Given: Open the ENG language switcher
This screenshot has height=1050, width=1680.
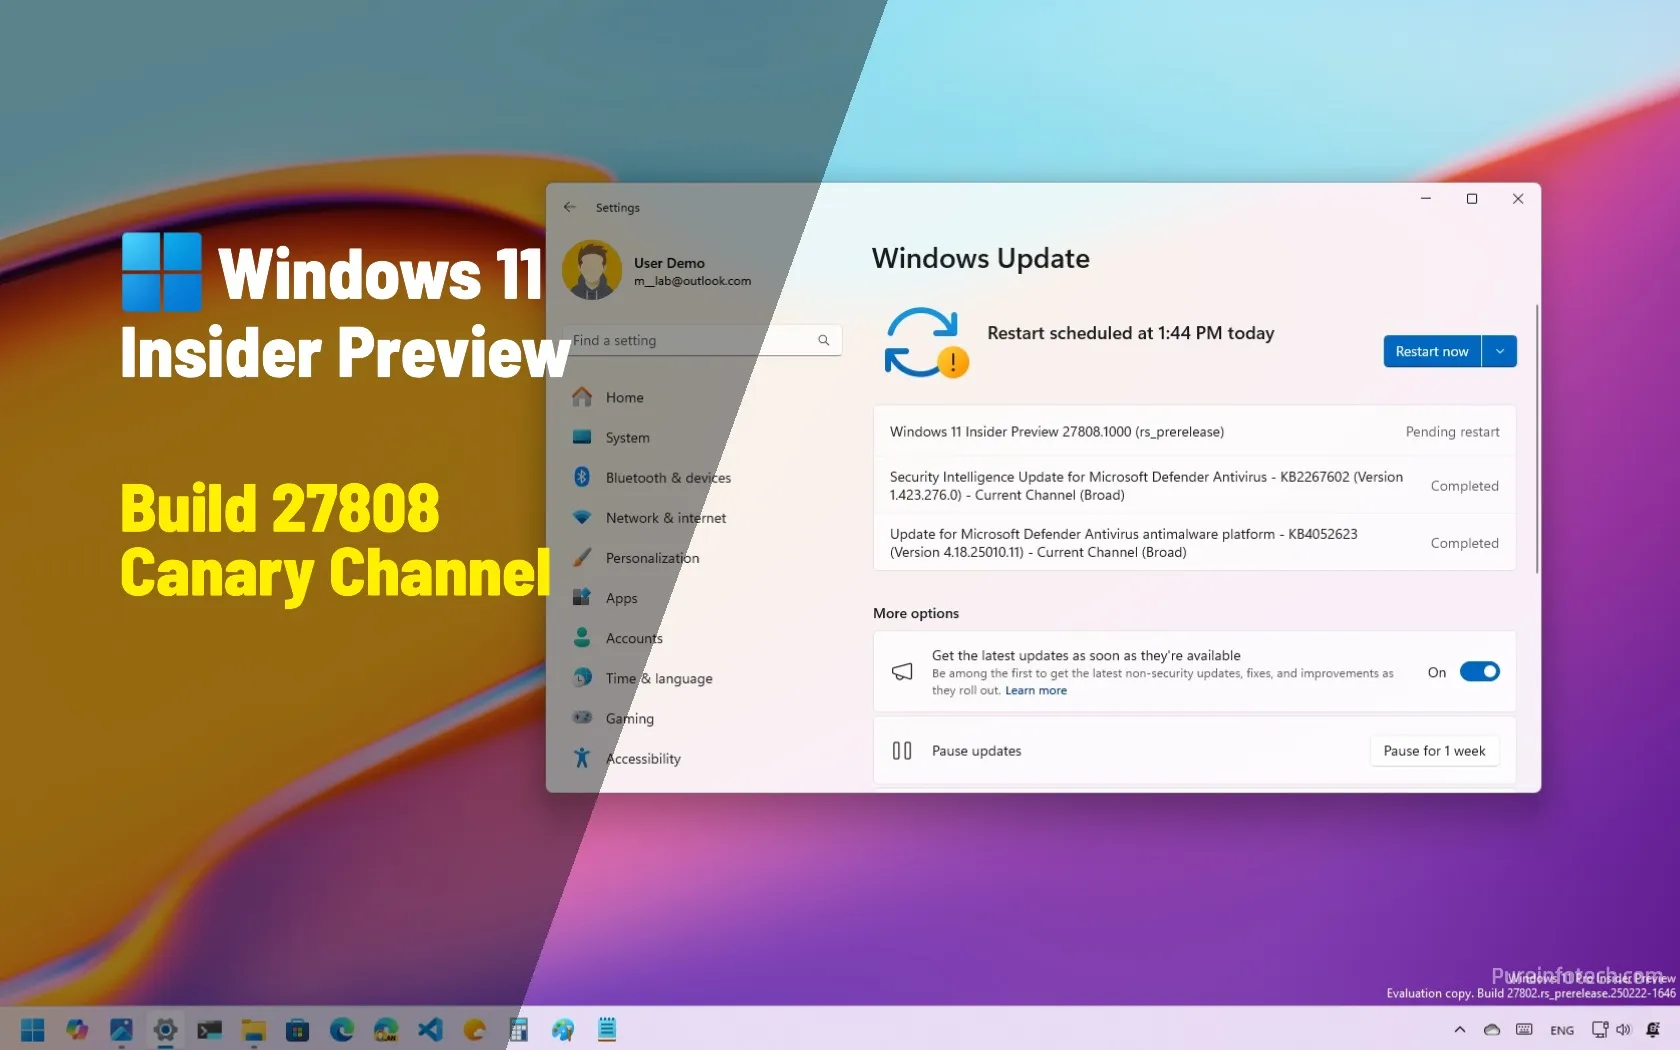Looking at the screenshot, I should tap(1562, 1029).
